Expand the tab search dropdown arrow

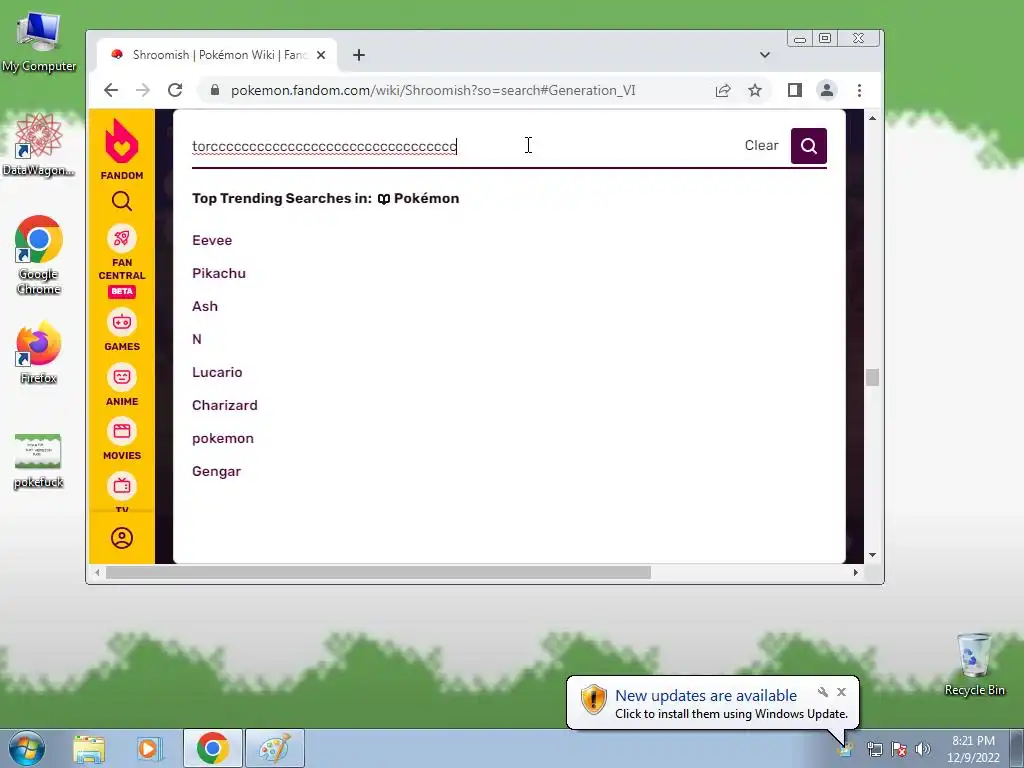pos(765,55)
